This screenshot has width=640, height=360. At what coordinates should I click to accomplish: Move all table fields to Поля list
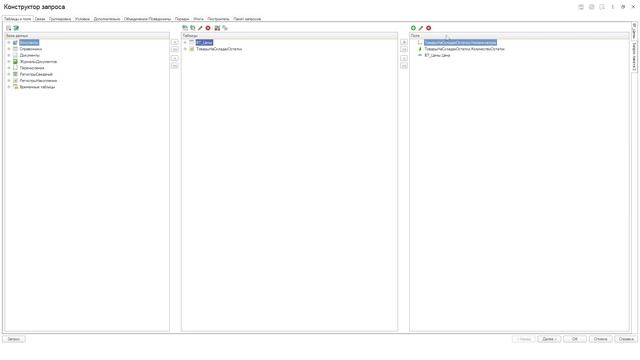(x=404, y=49)
